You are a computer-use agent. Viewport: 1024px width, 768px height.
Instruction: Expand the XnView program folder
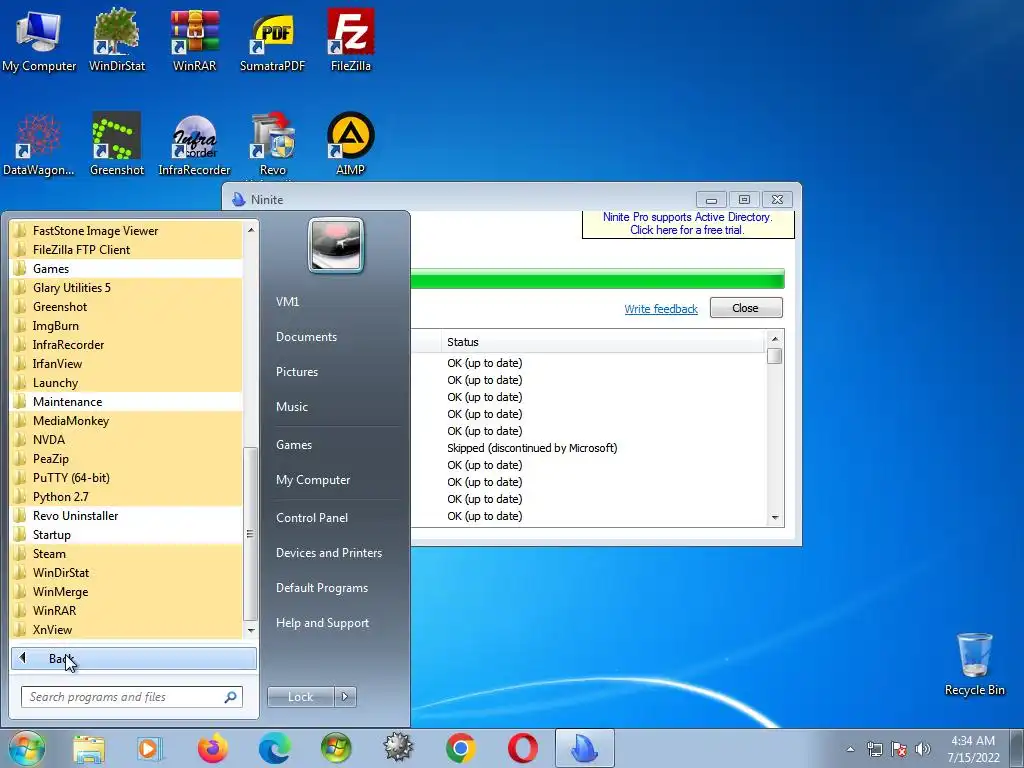[x=127, y=630]
